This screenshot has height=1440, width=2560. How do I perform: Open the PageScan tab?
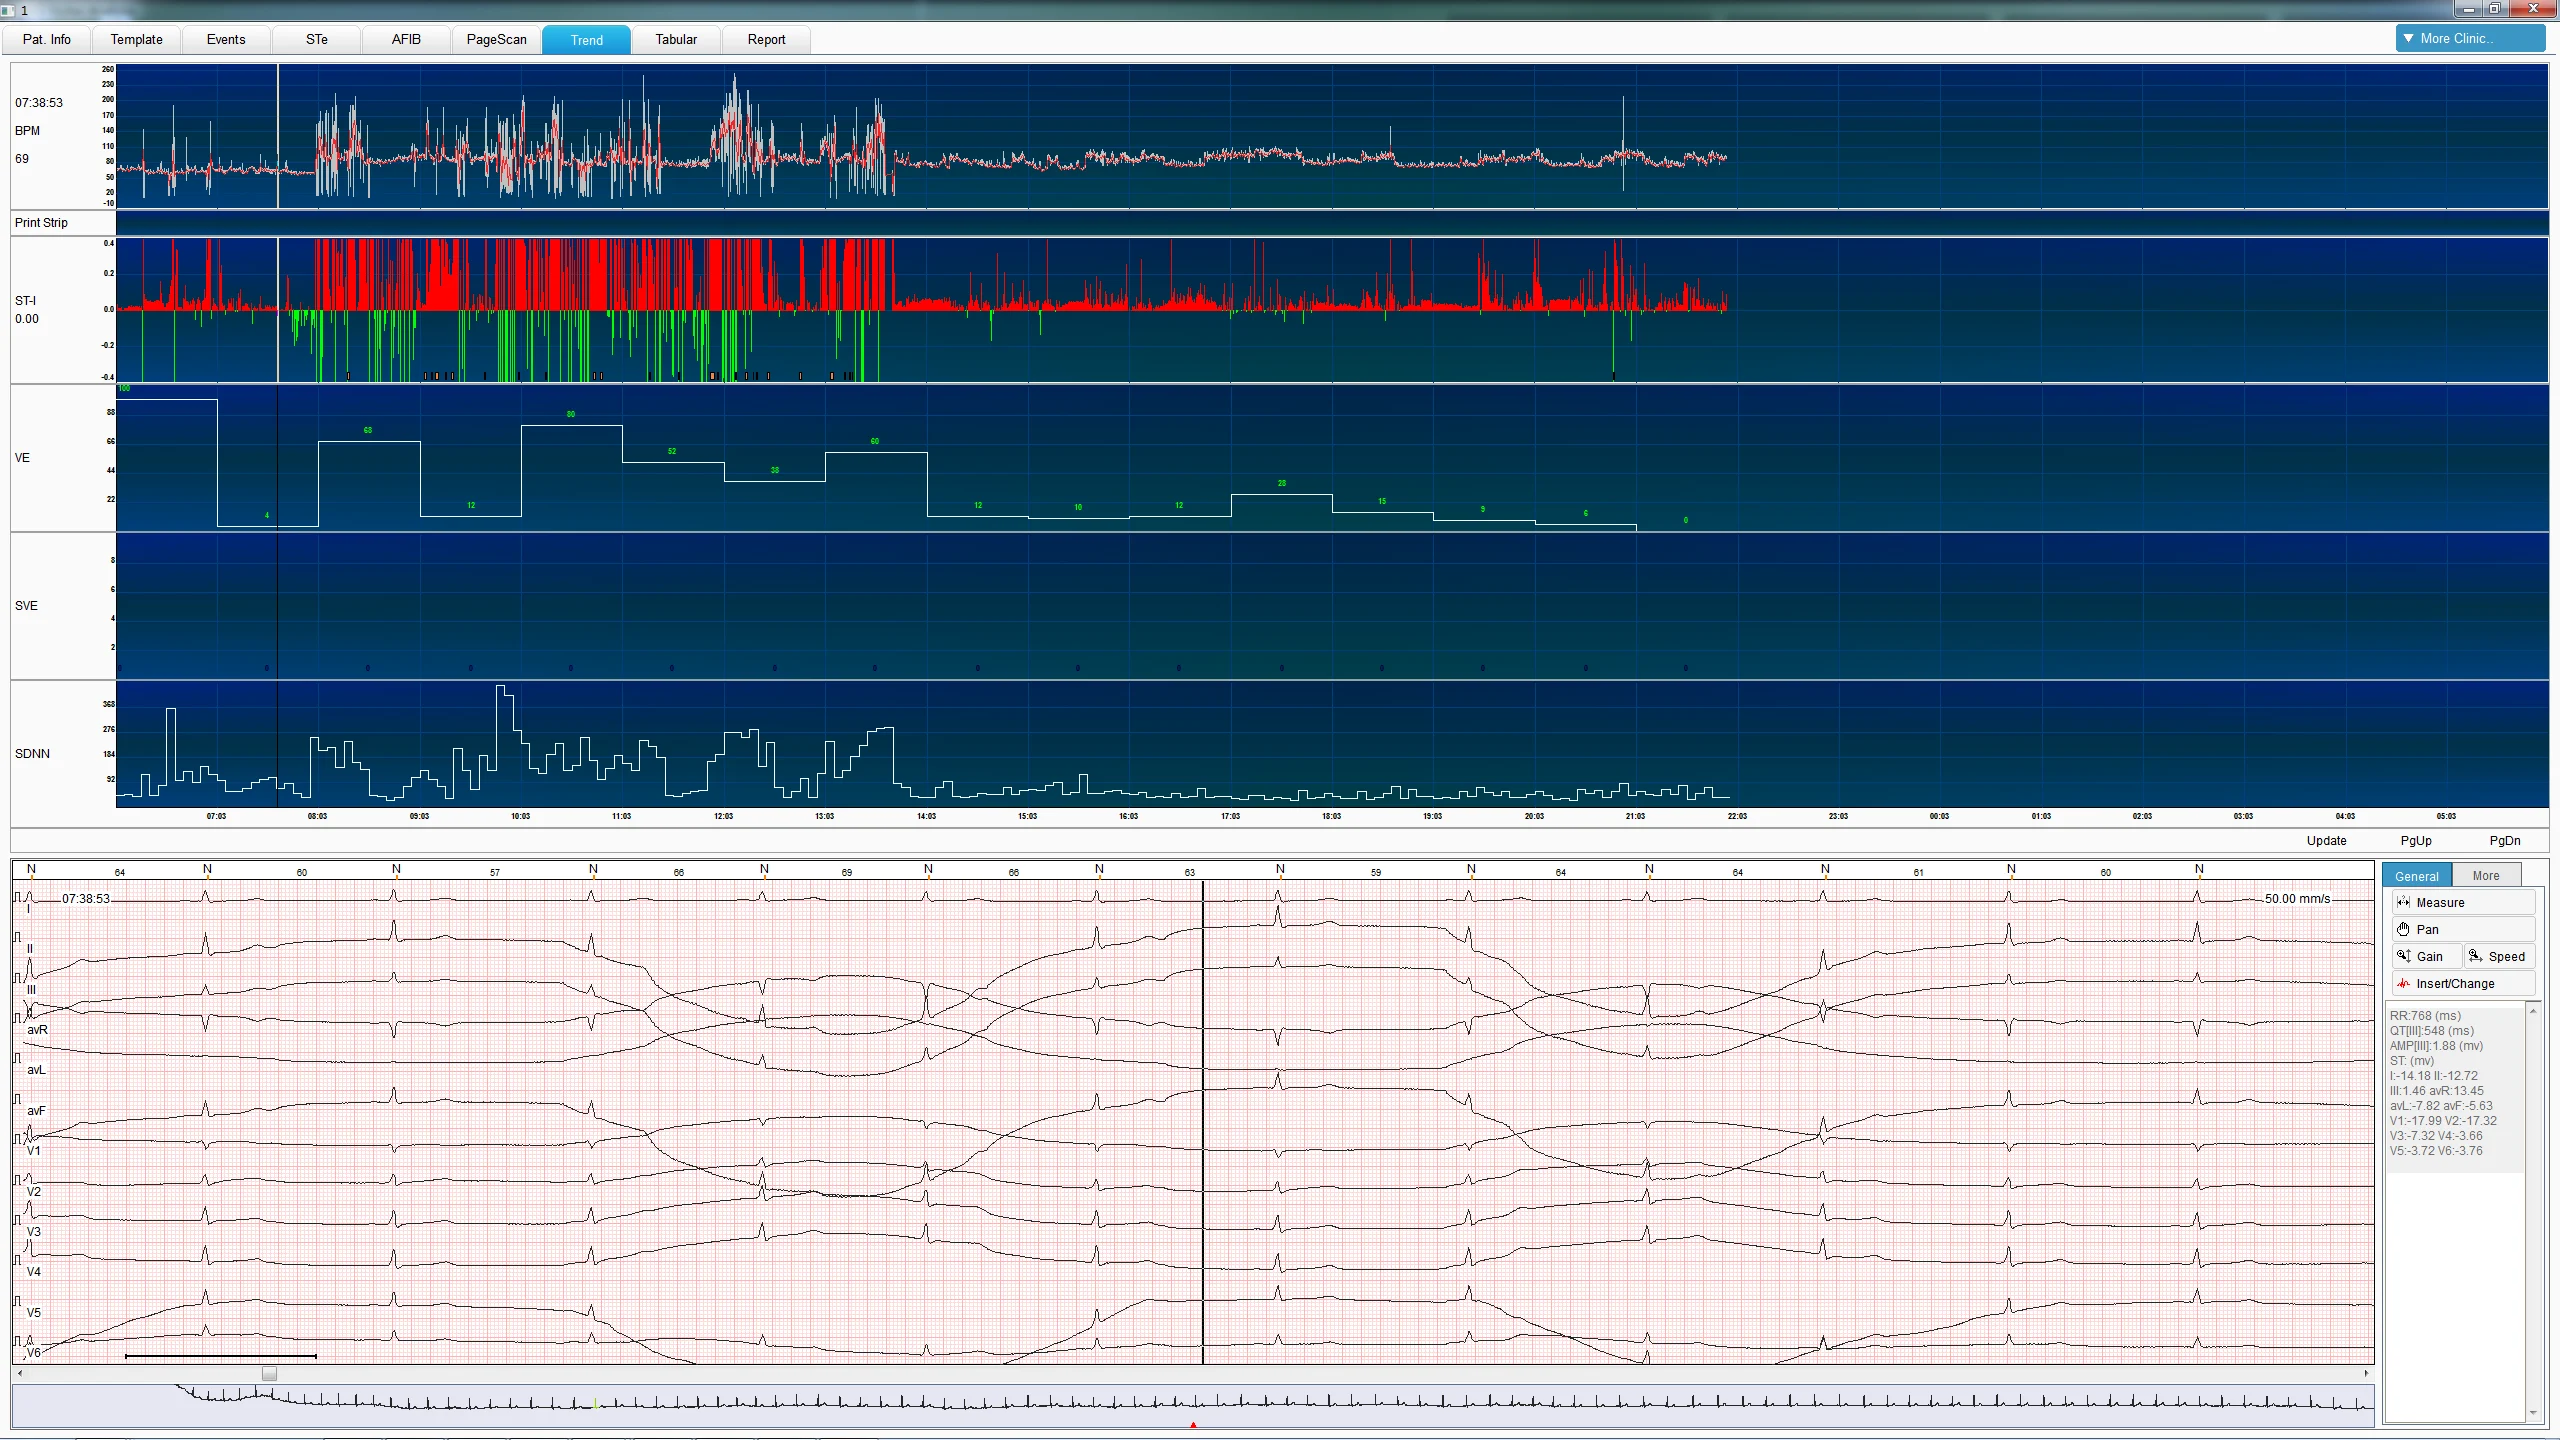pyautogui.click(x=496, y=39)
